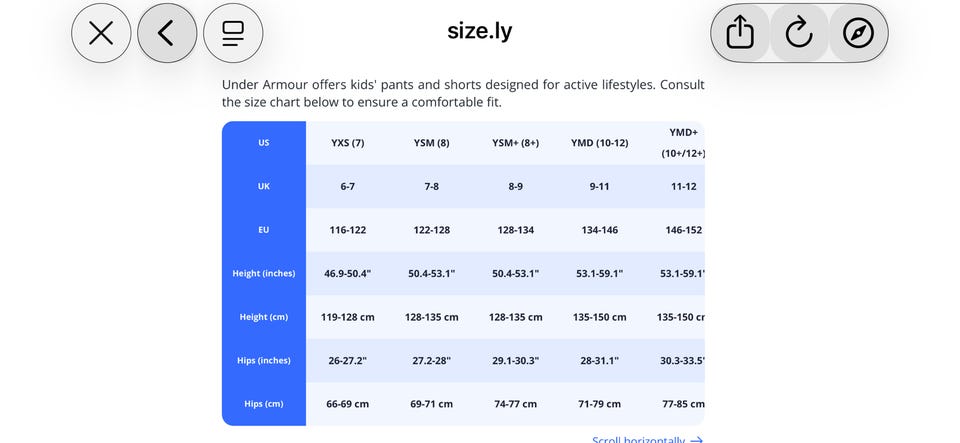Image resolution: width=960 pixels, height=443 pixels.
Task: Select the YSM (8) column header
Action: (x=432, y=143)
